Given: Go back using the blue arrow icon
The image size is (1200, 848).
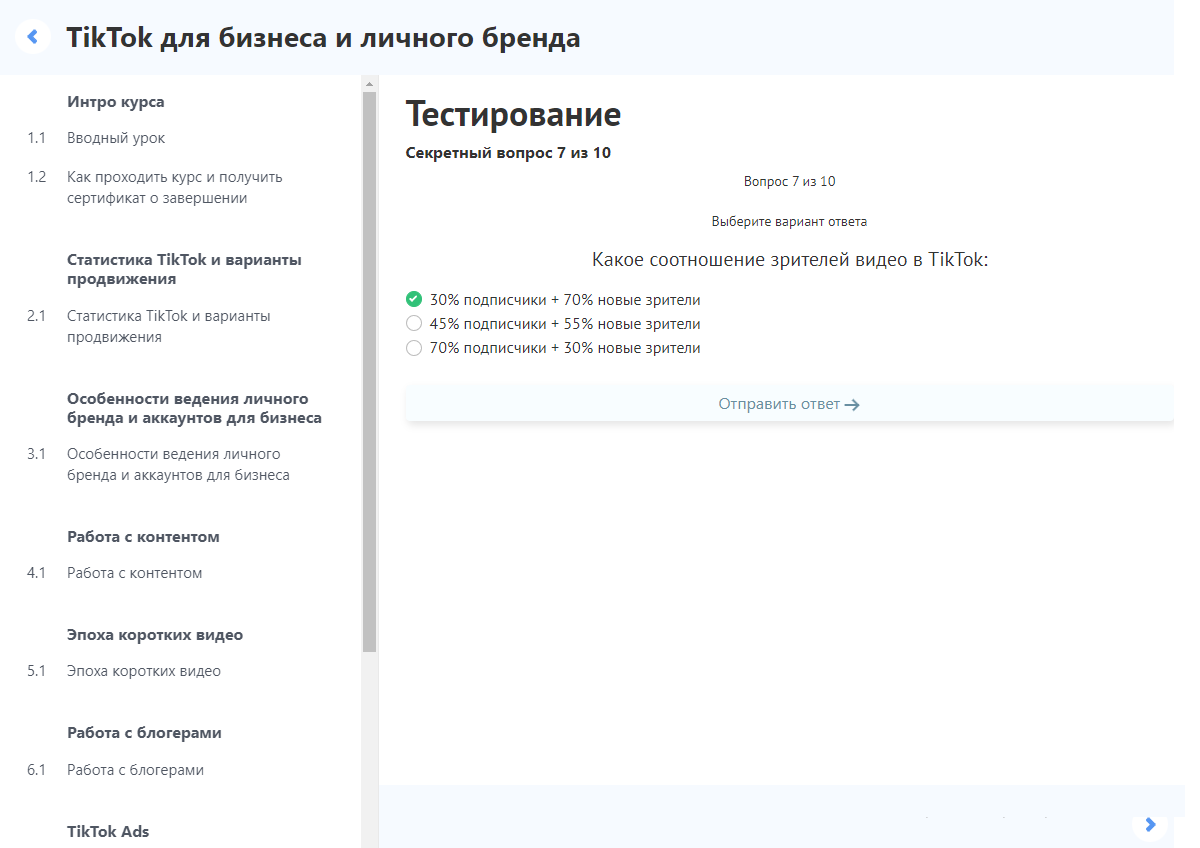Looking at the screenshot, I should pyautogui.click(x=33, y=37).
